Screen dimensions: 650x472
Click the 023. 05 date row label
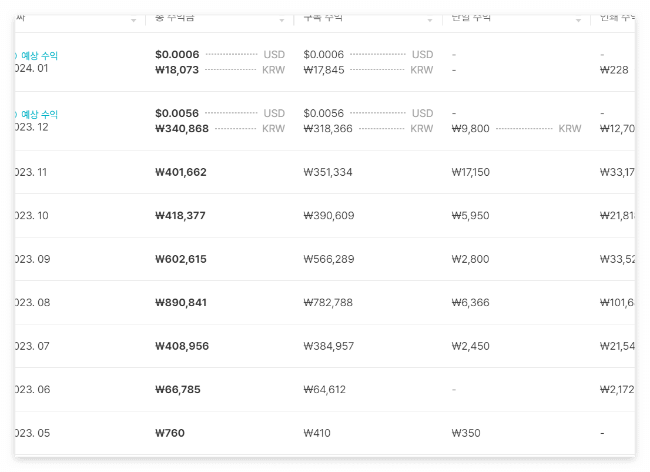[x=33, y=433]
